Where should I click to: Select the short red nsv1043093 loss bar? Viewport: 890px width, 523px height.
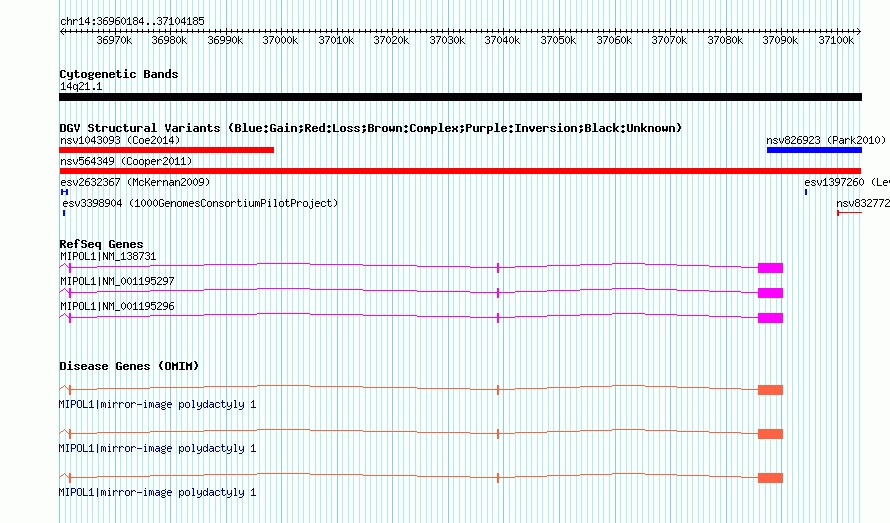[166, 150]
